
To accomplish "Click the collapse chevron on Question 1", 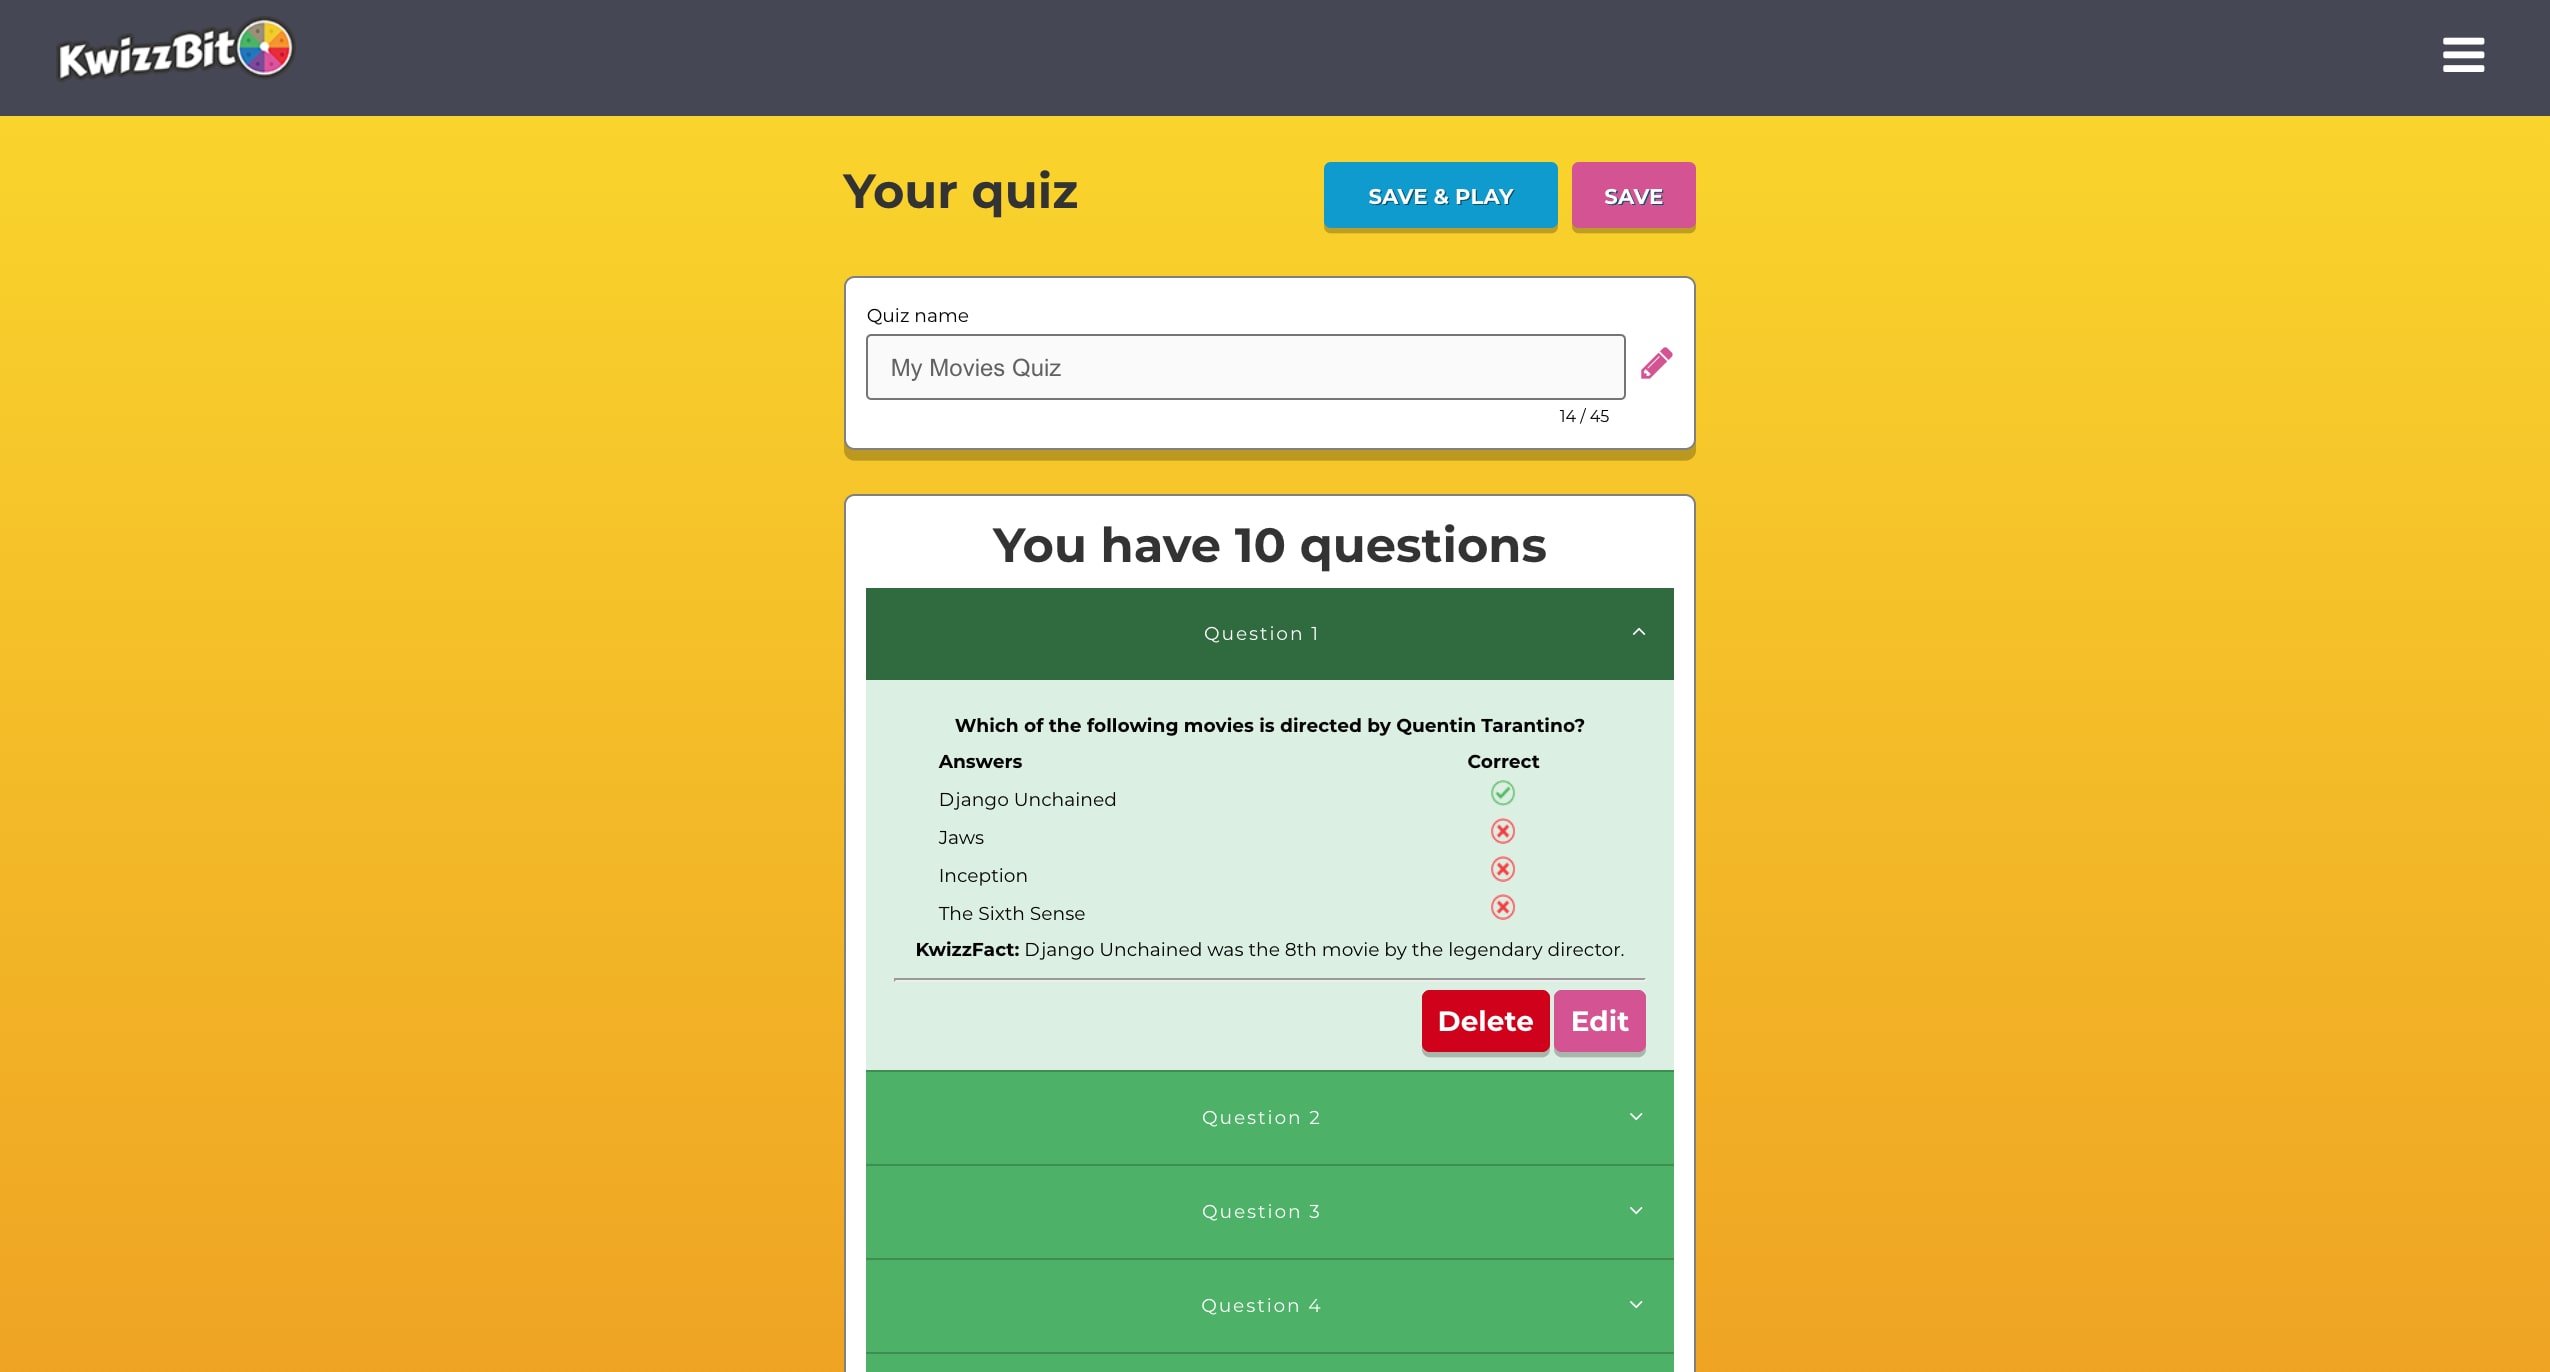I will tap(1636, 632).
